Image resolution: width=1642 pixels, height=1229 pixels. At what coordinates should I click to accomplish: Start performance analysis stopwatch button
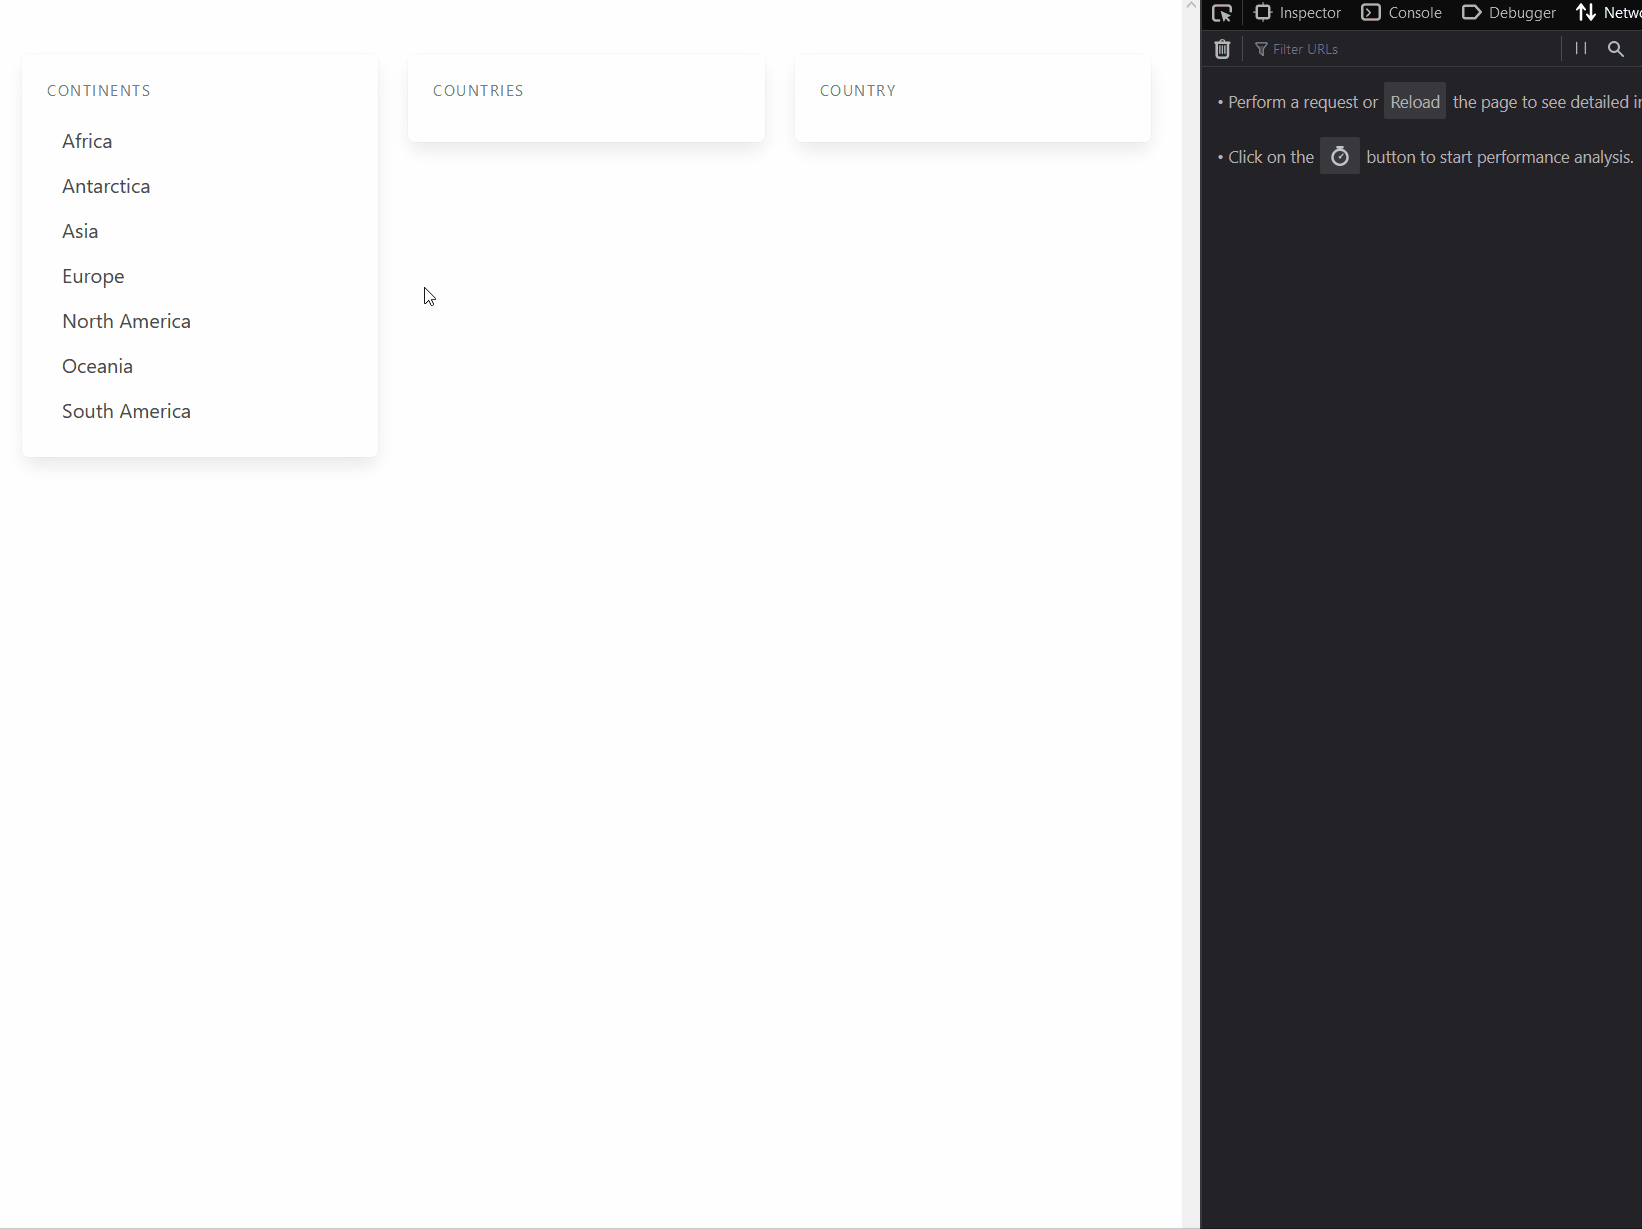tap(1339, 157)
